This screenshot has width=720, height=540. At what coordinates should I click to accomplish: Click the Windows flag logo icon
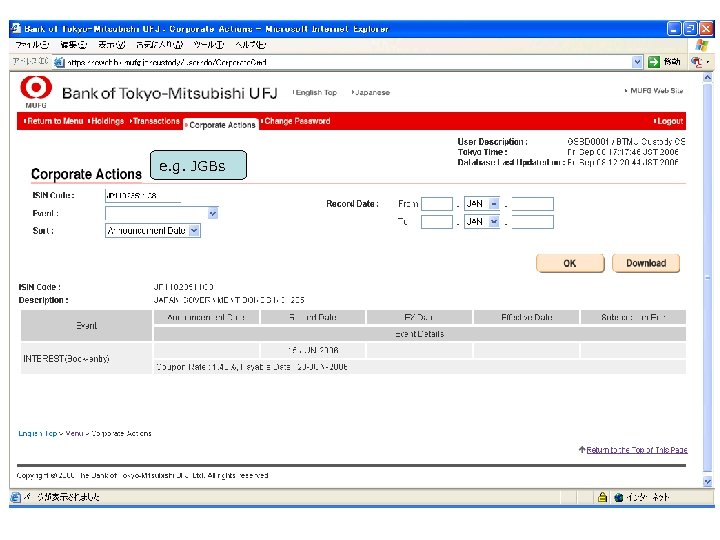(702, 45)
